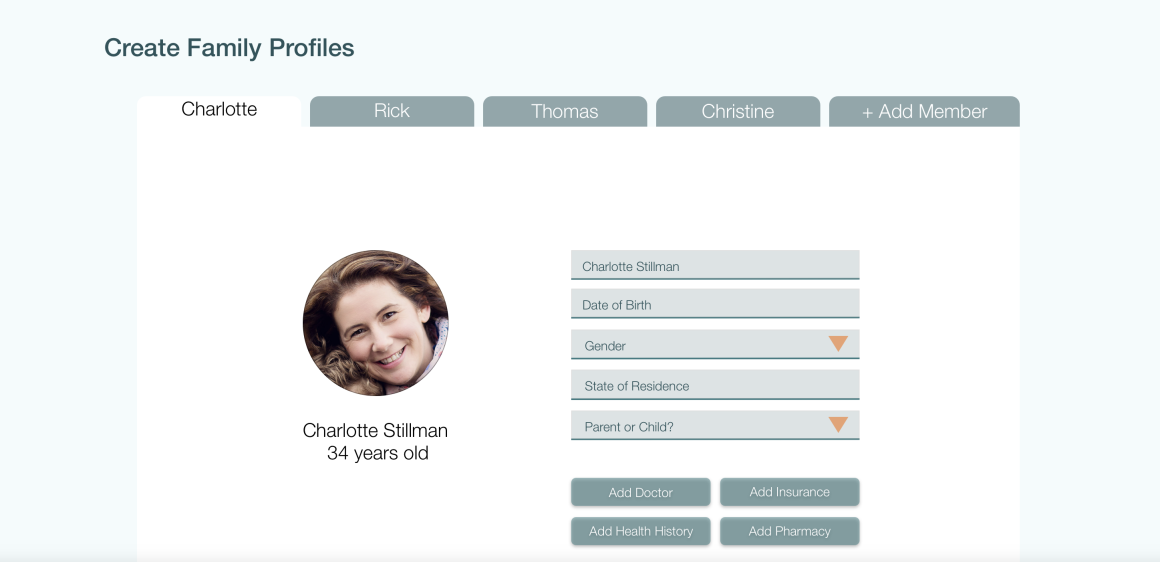Click the Charlotte Stillman name under photo

tap(375, 430)
